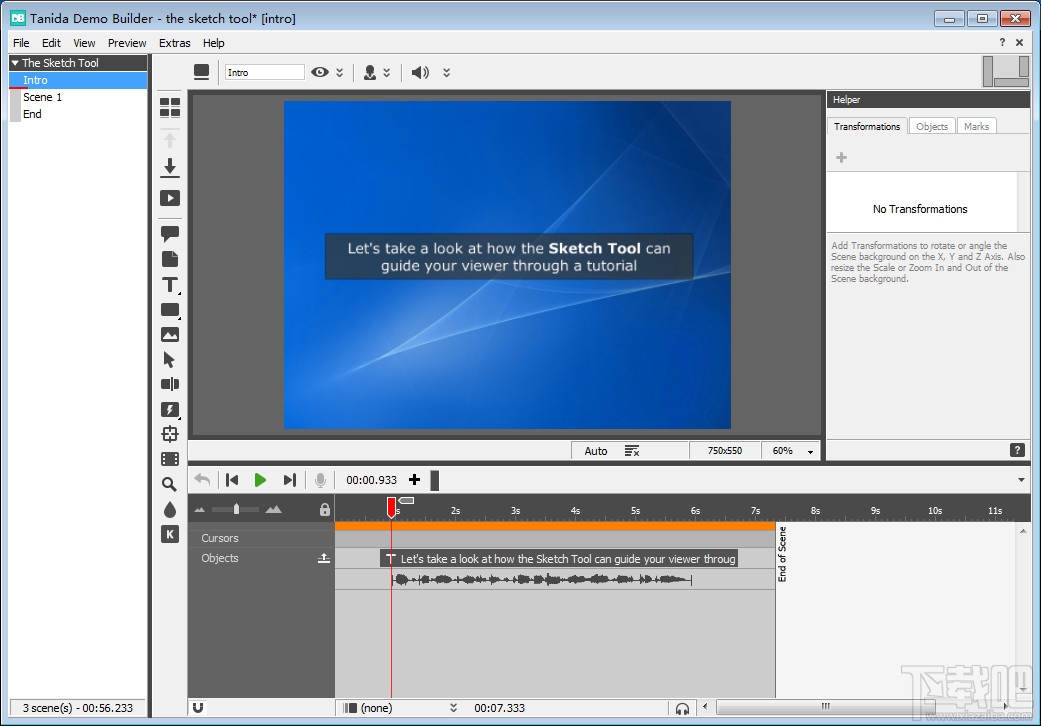The height and width of the screenshot is (726, 1041).
Task: Toggle the headphones audio preview
Action: point(682,708)
